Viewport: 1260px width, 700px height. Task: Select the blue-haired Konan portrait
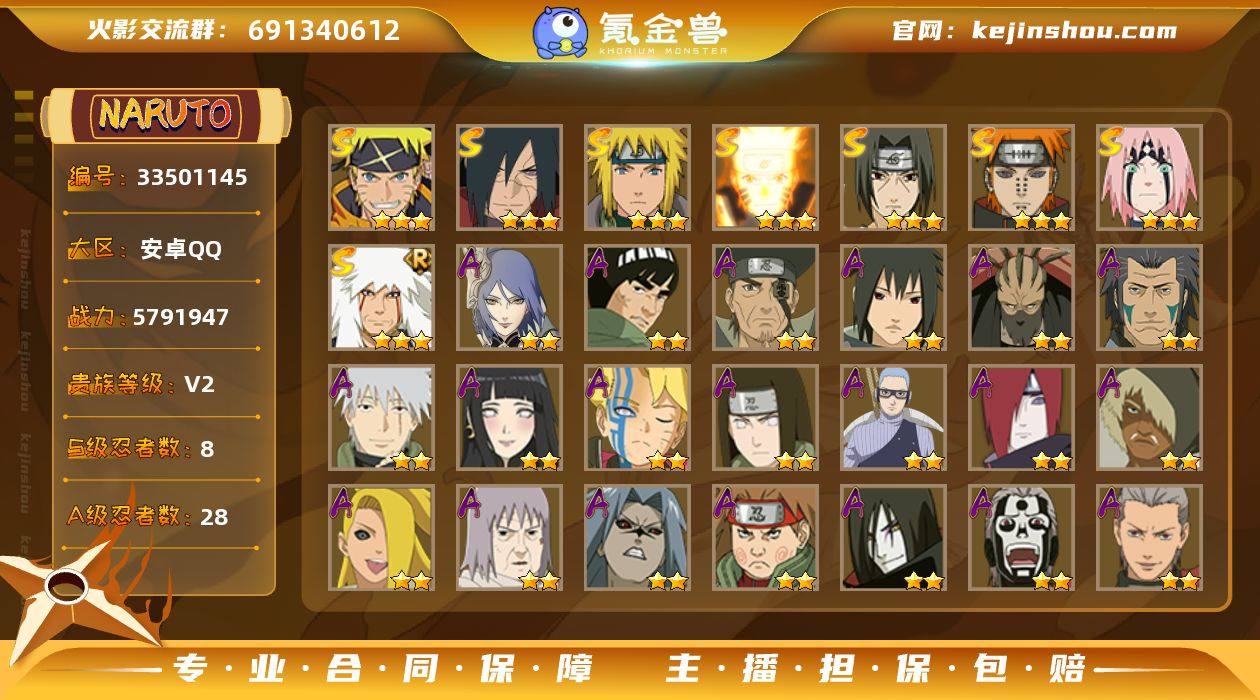[509, 298]
